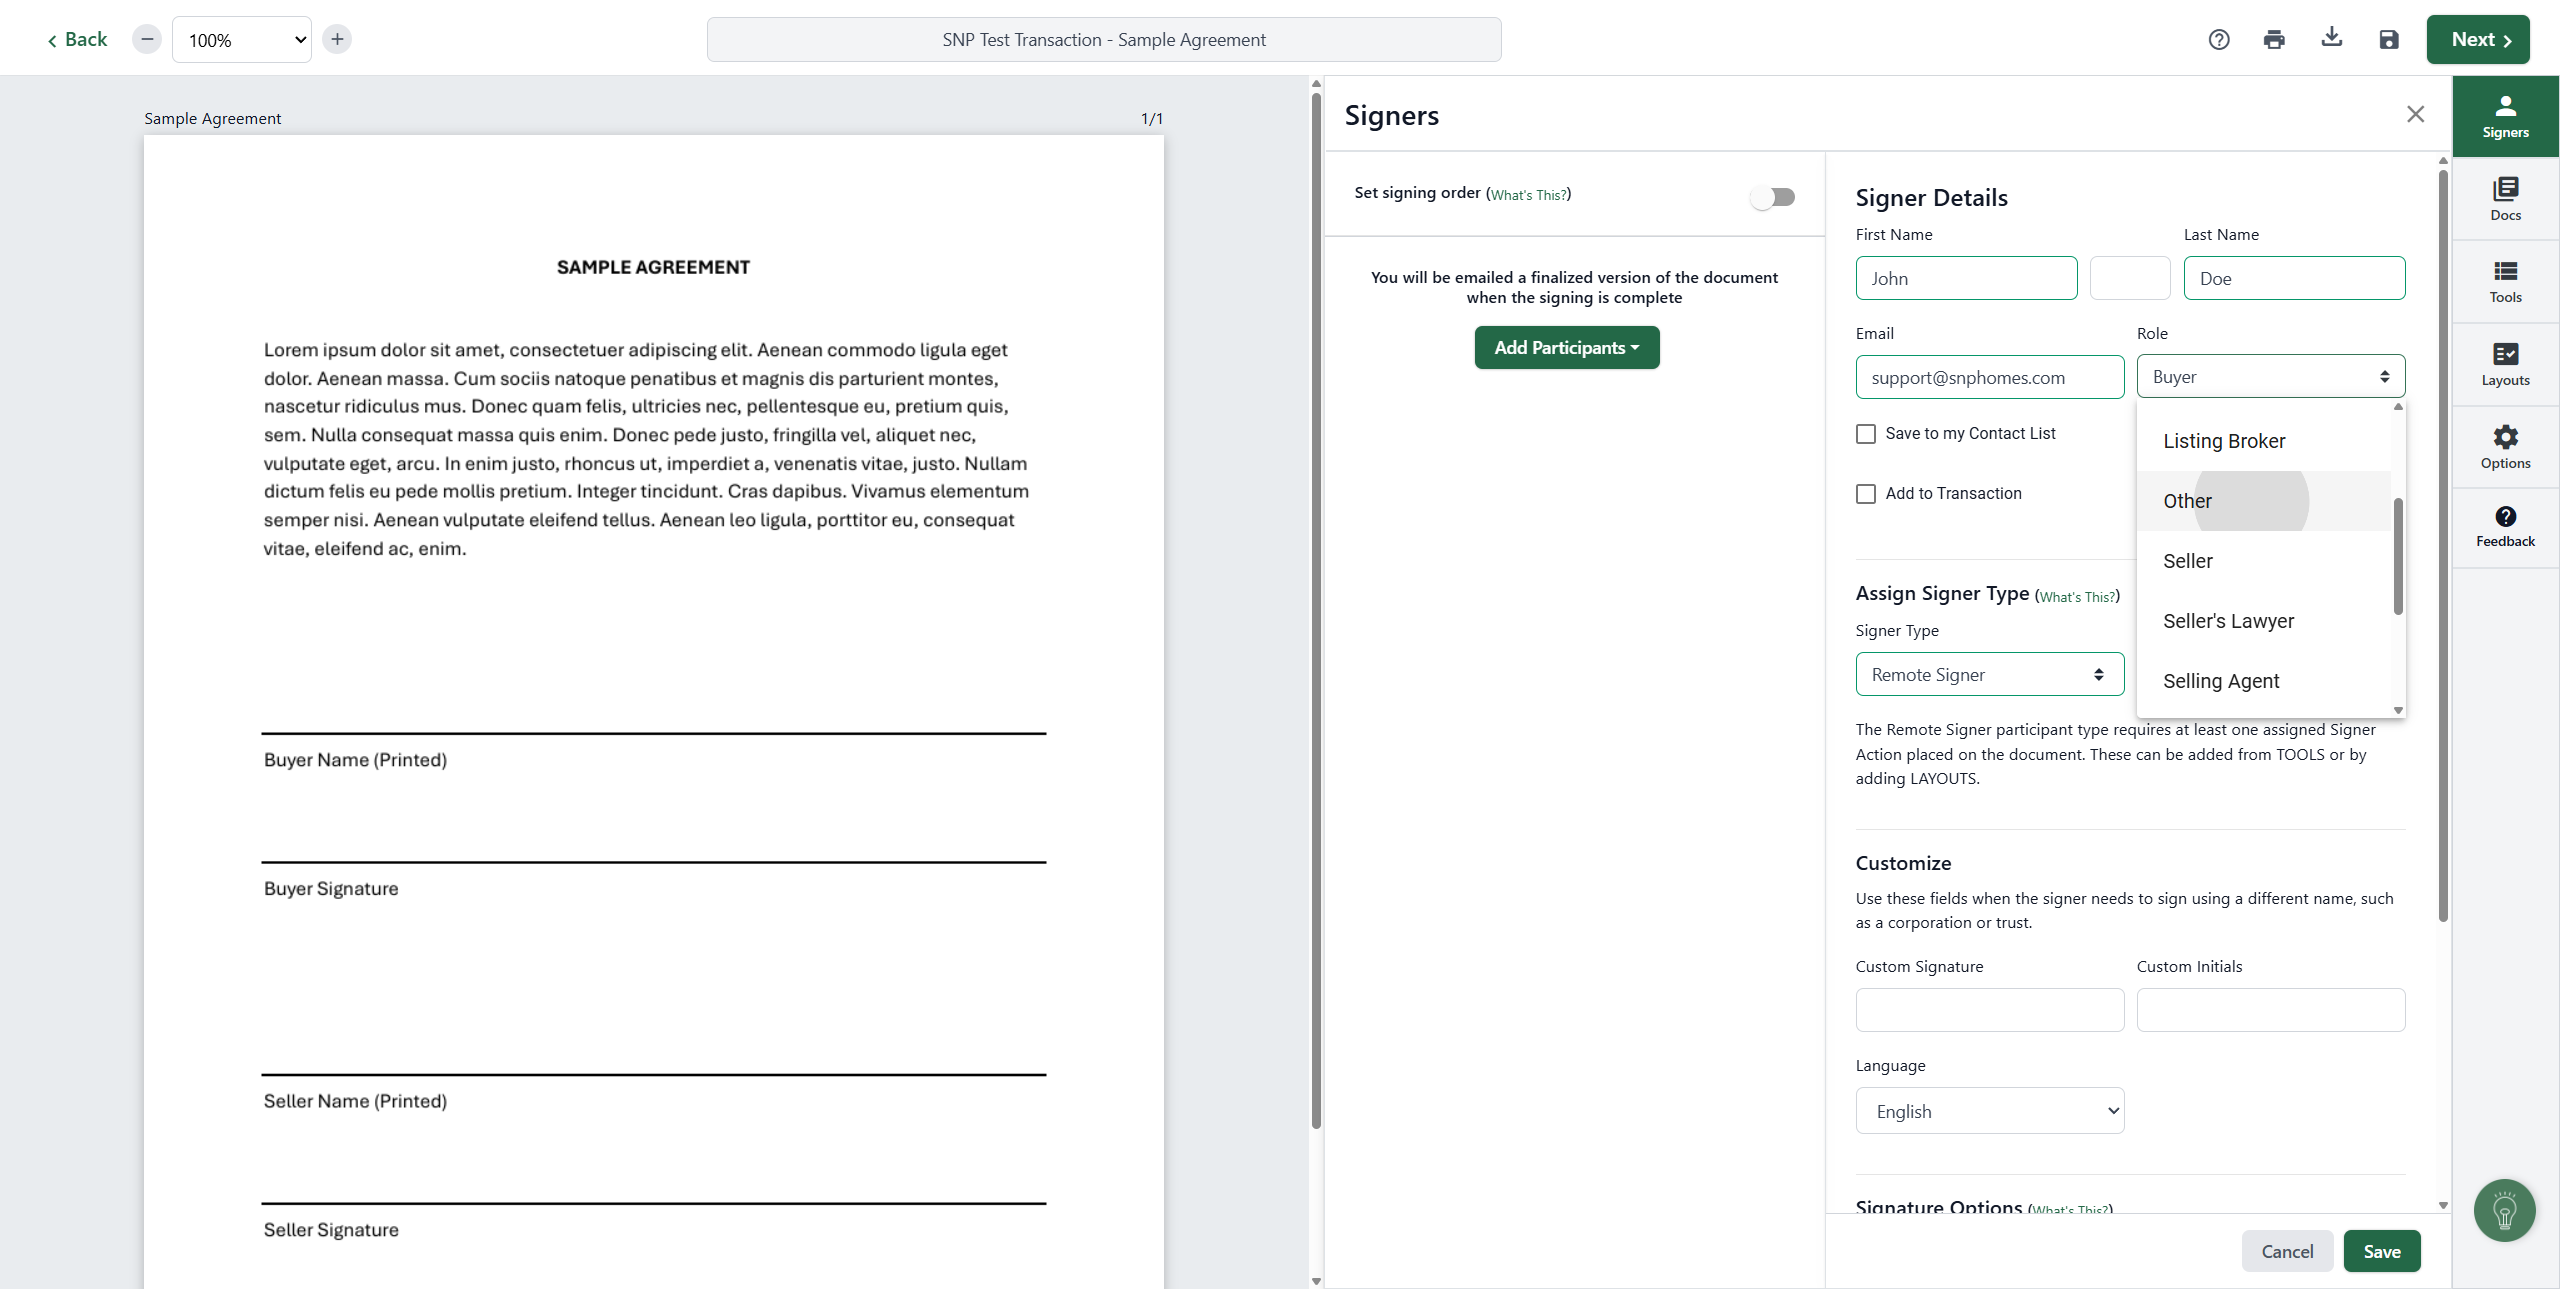The height and width of the screenshot is (1289, 2560).
Task: Check the Add to Transaction box
Action: coord(1865,494)
